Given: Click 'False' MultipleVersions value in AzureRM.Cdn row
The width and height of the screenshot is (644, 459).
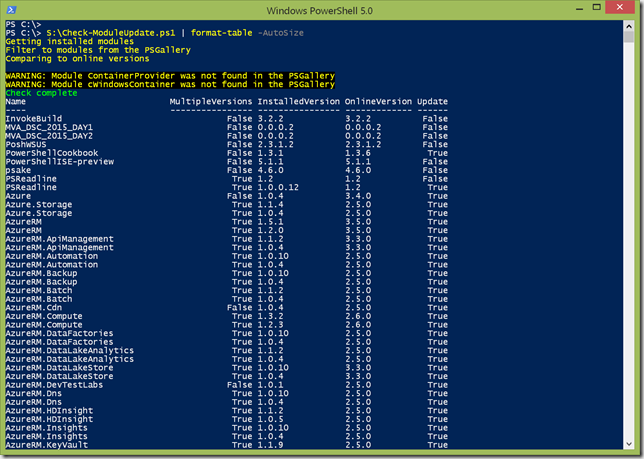Looking at the screenshot, I should 239,308.
